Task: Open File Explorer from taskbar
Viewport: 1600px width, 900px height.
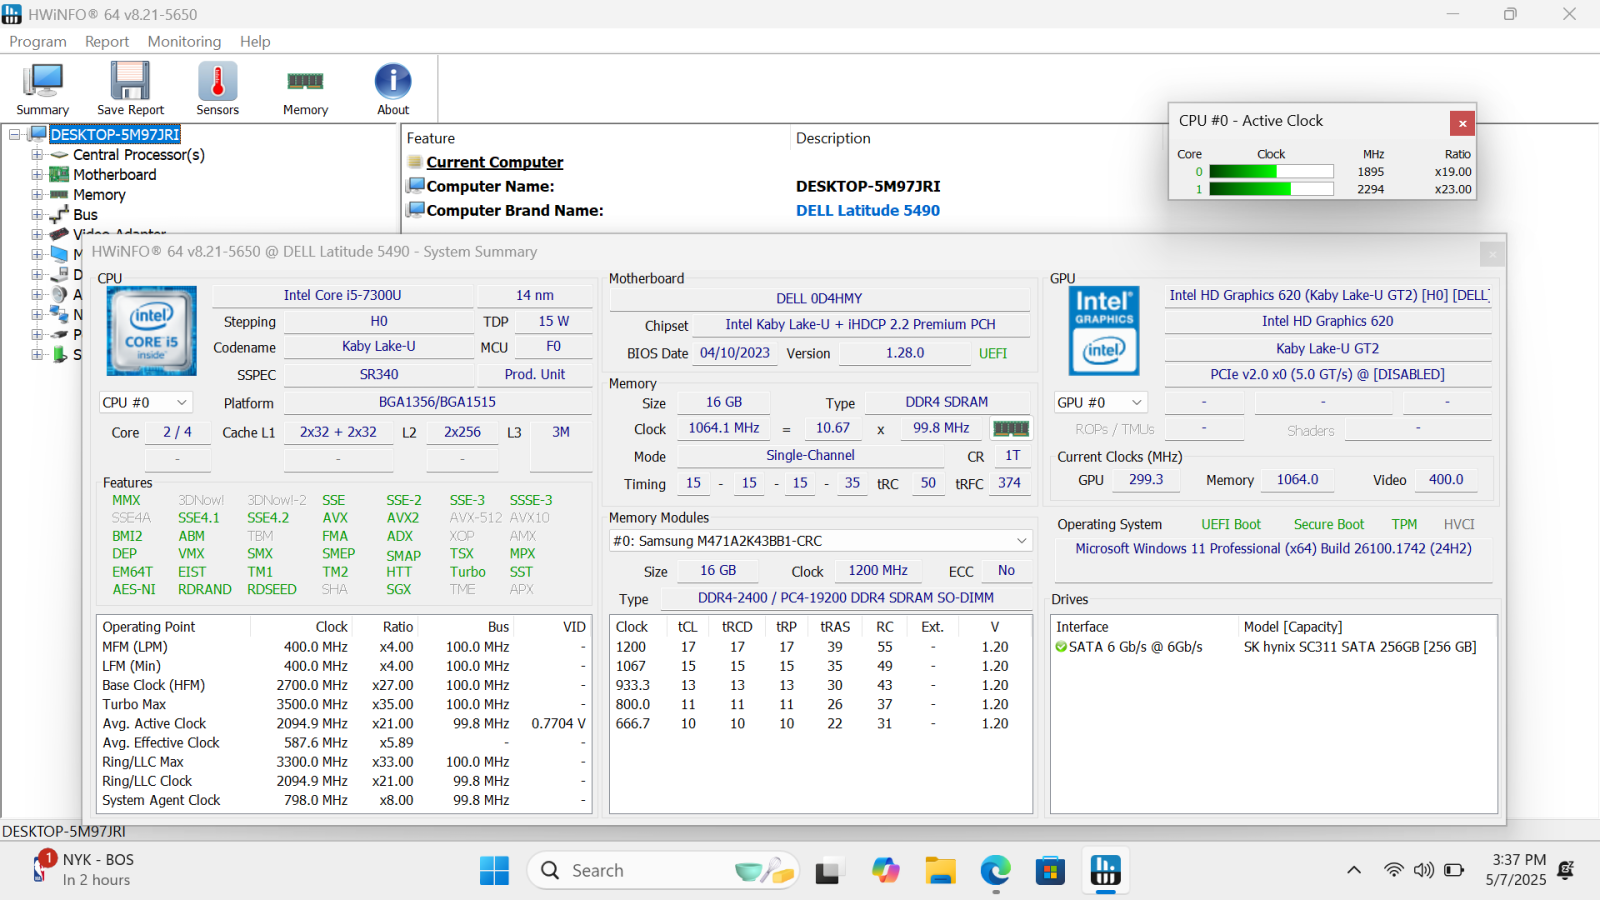Action: click(940, 871)
